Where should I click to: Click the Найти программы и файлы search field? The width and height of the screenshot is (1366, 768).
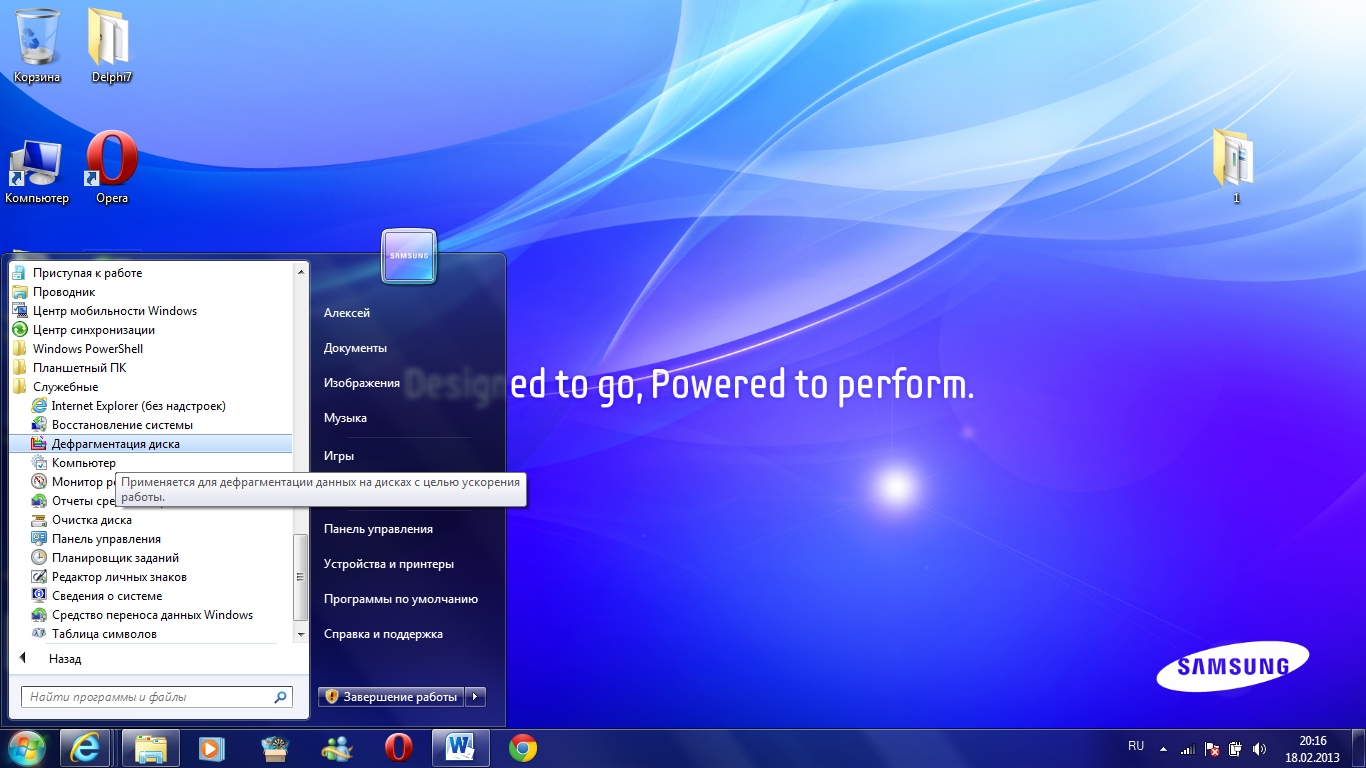146,697
